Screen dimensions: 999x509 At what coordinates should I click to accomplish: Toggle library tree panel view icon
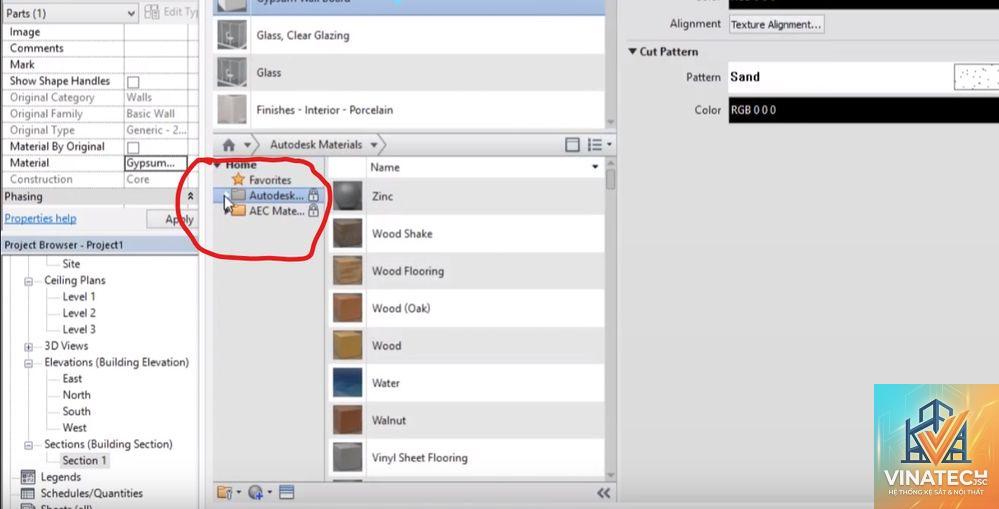coord(572,145)
